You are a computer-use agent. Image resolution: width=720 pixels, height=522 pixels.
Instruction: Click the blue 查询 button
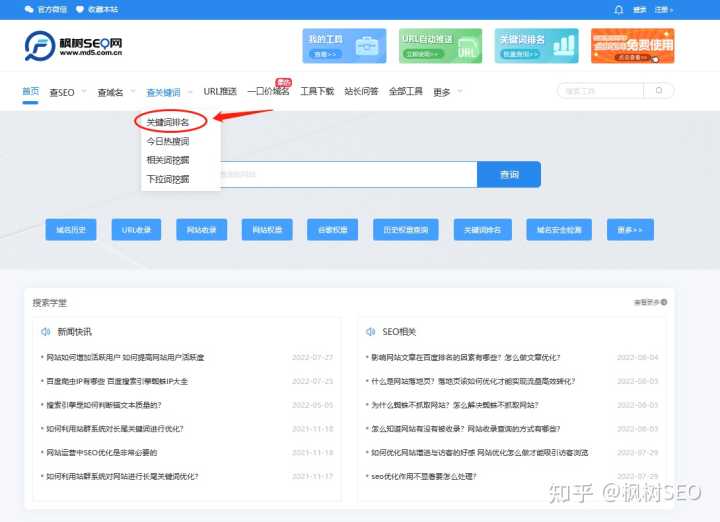(x=509, y=174)
